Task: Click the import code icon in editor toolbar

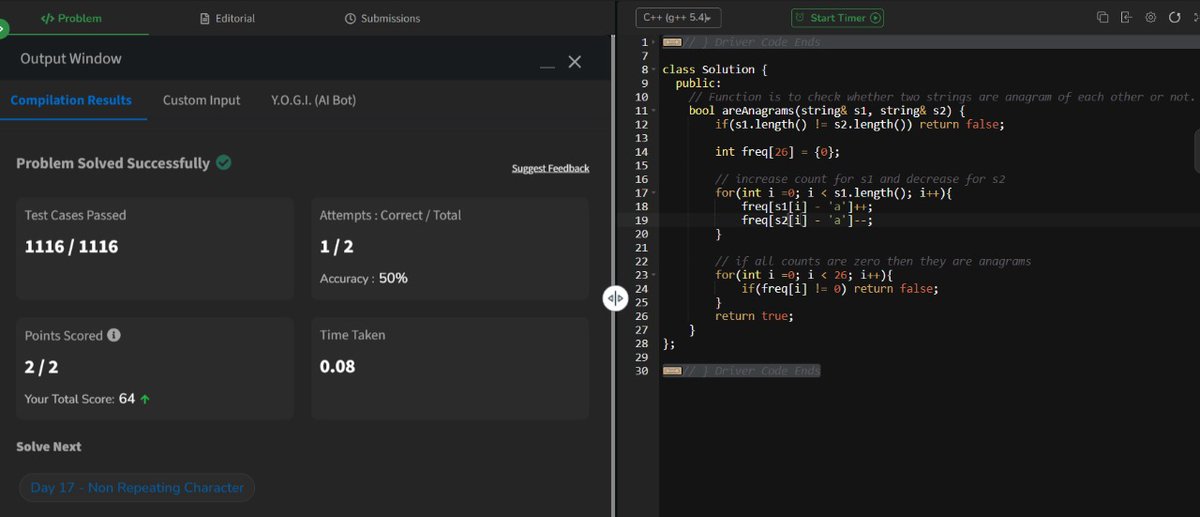Action: coord(1126,18)
